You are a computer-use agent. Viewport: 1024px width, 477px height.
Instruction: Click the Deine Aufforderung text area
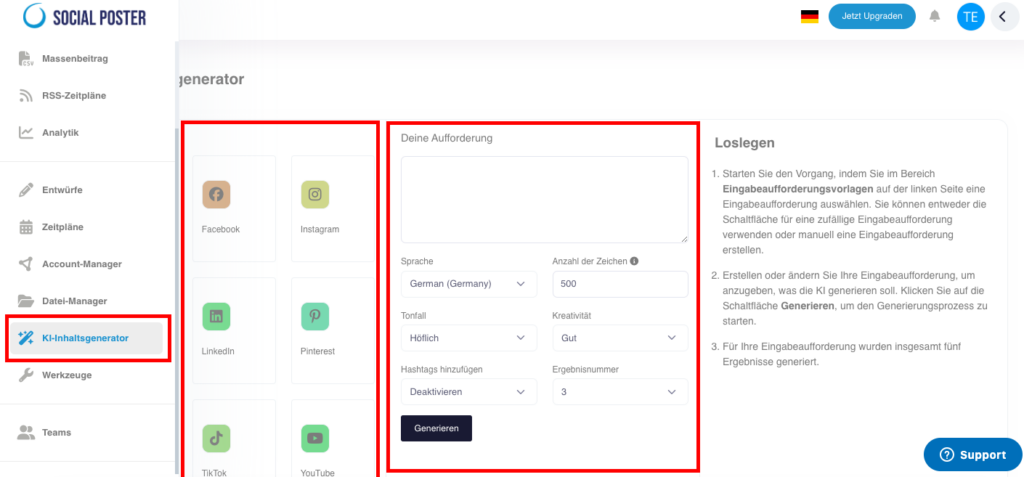click(x=544, y=200)
